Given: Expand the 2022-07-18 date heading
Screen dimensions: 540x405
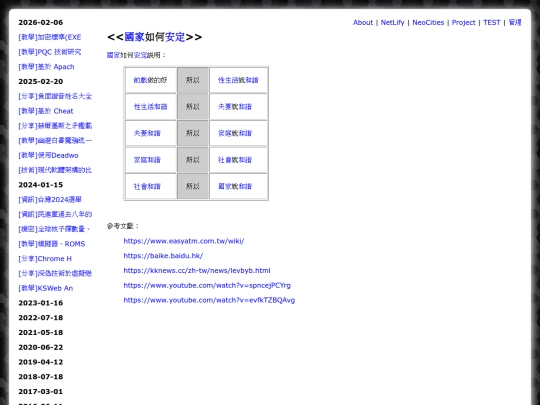Looking at the screenshot, I should (41, 318).
